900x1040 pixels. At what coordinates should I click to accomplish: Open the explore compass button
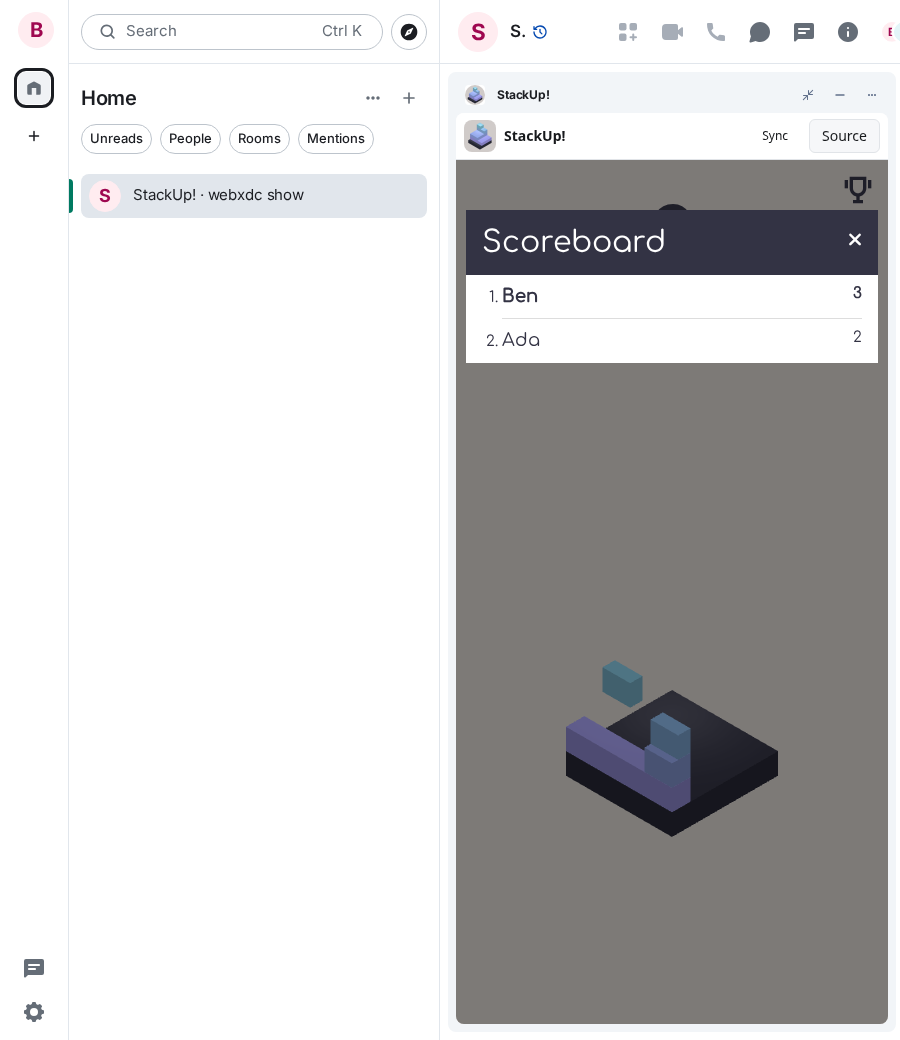pyautogui.click(x=409, y=32)
